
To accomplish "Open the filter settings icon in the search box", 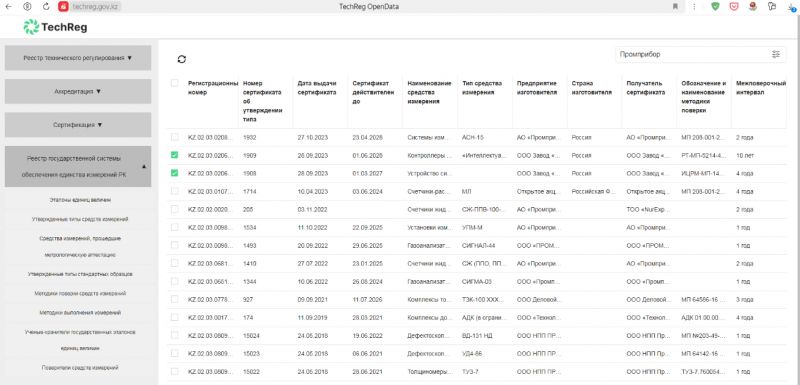I will [x=776, y=54].
